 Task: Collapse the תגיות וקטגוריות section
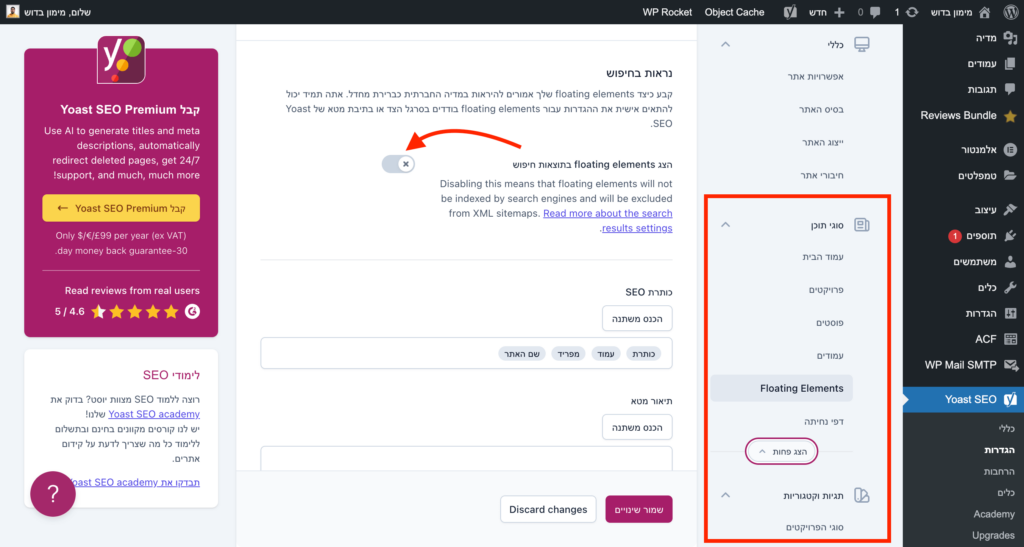pyautogui.click(x=726, y=495)
